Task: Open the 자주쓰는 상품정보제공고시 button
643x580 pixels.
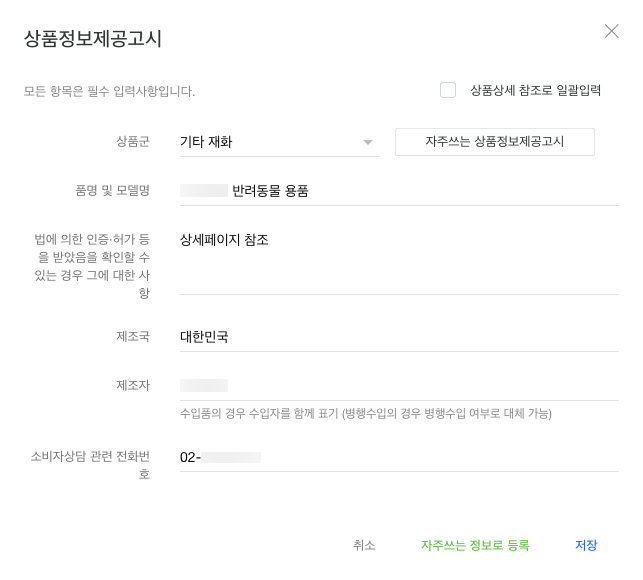Action: pos(494,142)
